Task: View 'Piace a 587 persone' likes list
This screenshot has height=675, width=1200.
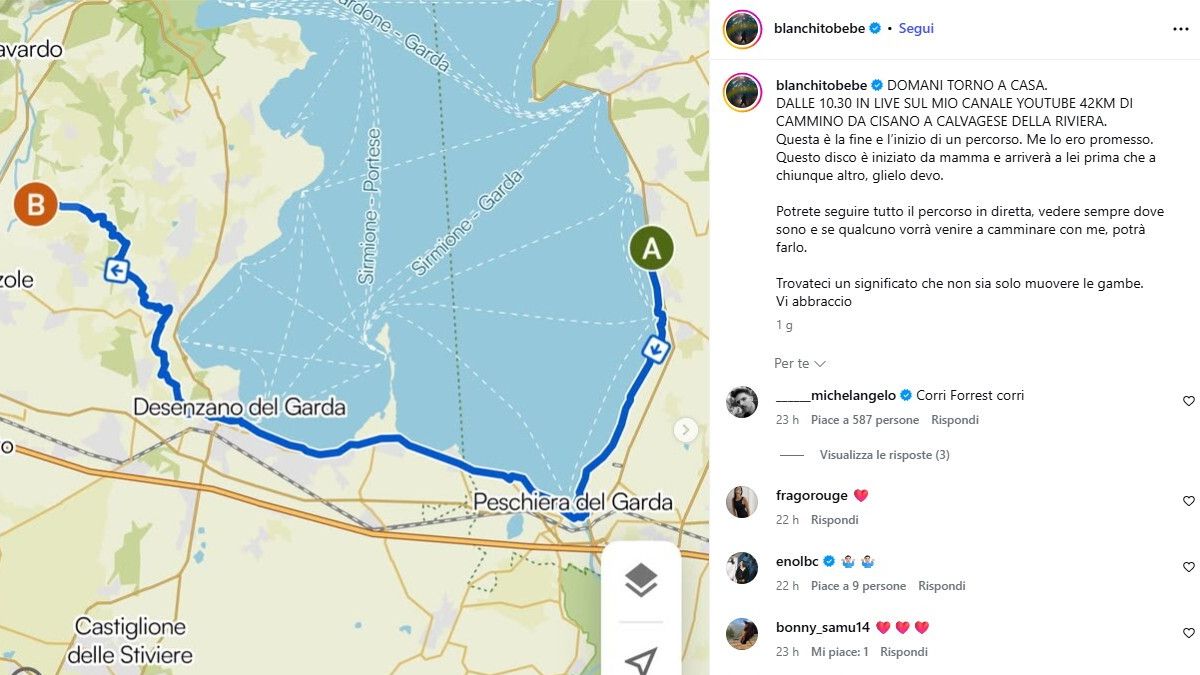Action: pyautogui.click(x=865, y=420)
